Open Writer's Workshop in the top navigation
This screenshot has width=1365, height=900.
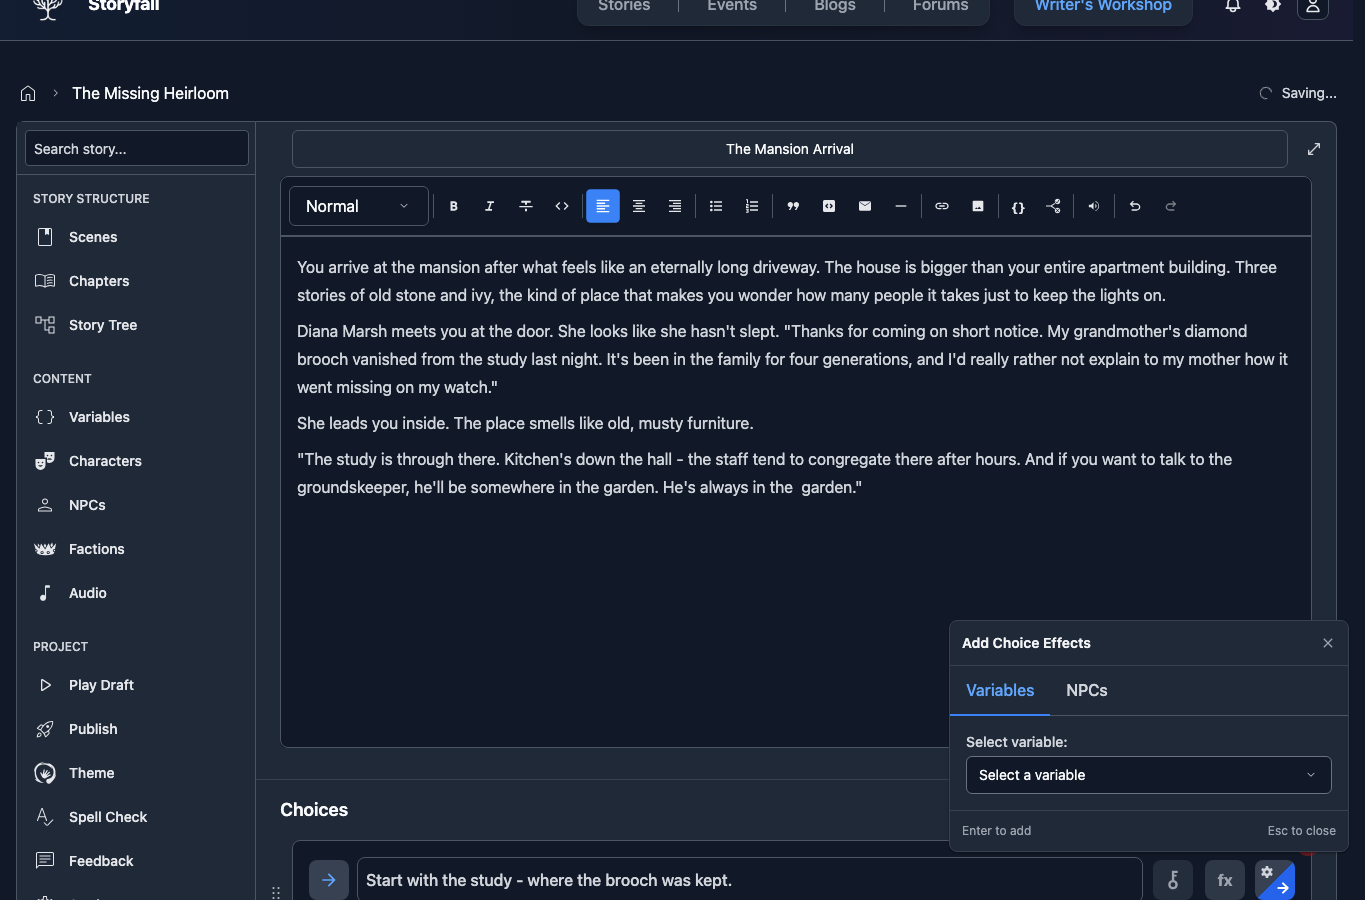click(x=1103, y=6)
